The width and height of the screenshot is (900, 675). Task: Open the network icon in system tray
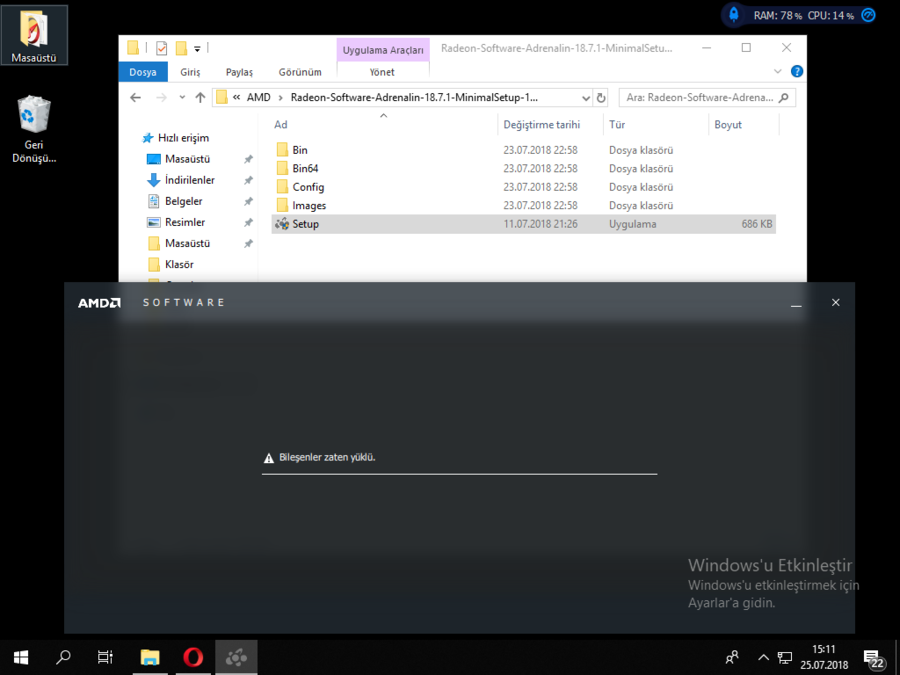click(785, 658)
